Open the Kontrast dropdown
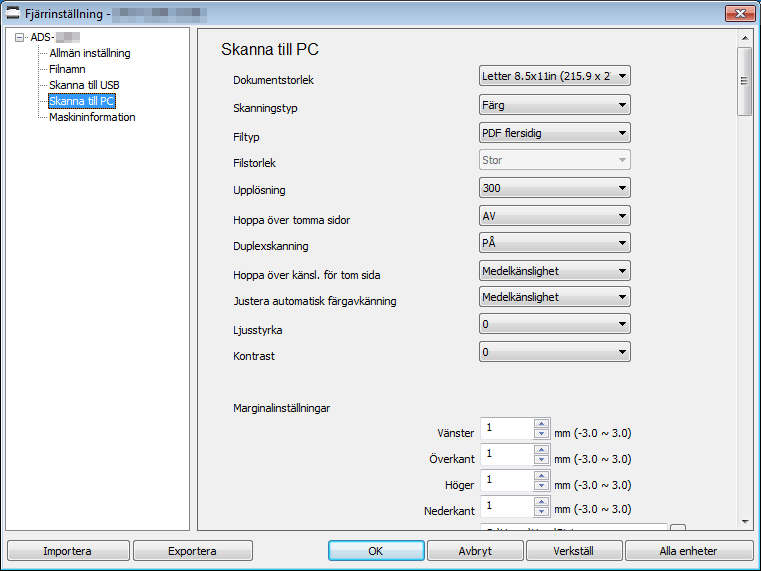761x571 pixels. tap(555, 352)
